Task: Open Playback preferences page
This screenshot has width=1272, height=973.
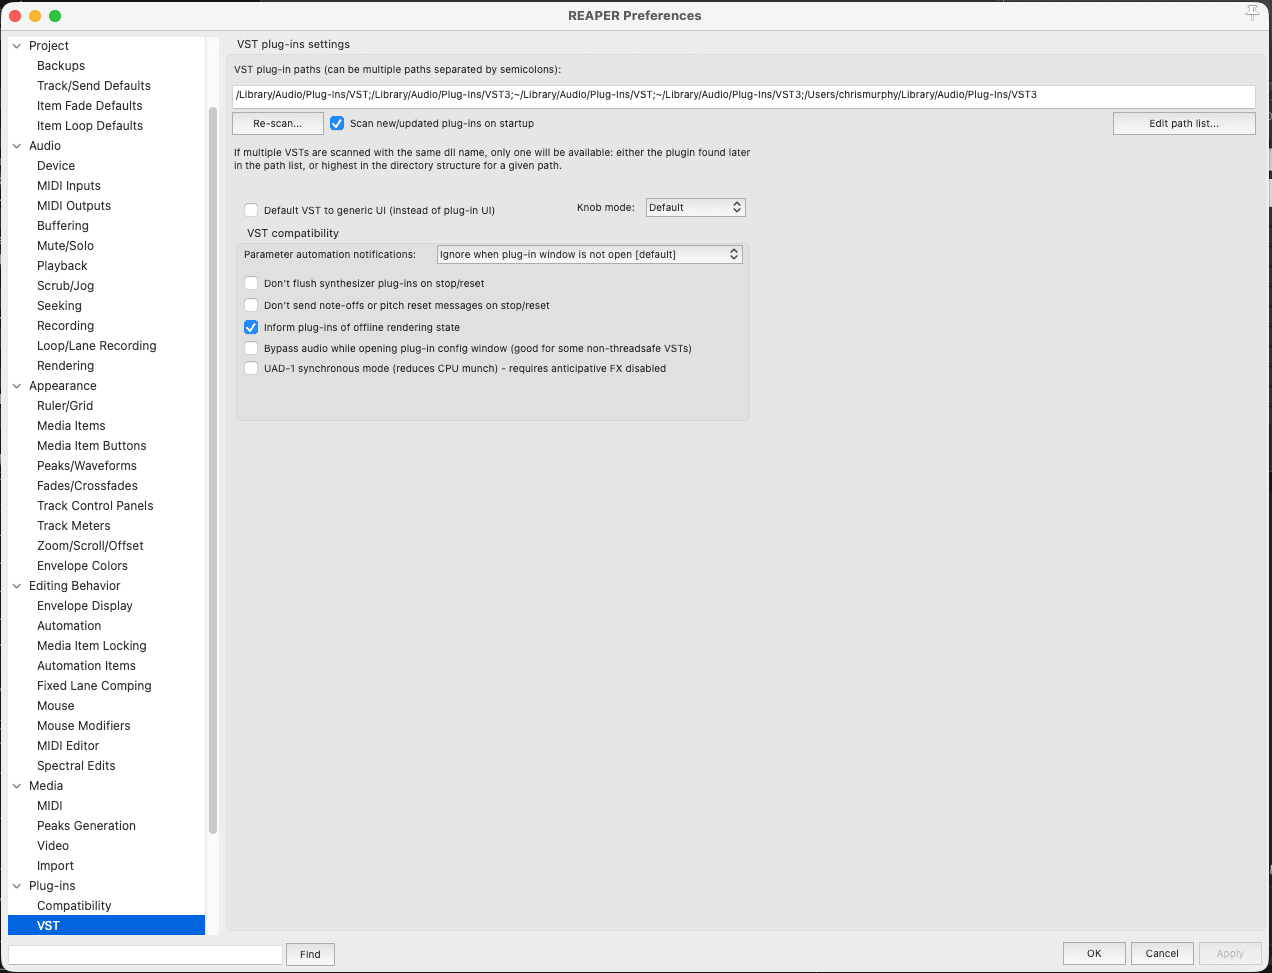Action: tap(62, 266)
